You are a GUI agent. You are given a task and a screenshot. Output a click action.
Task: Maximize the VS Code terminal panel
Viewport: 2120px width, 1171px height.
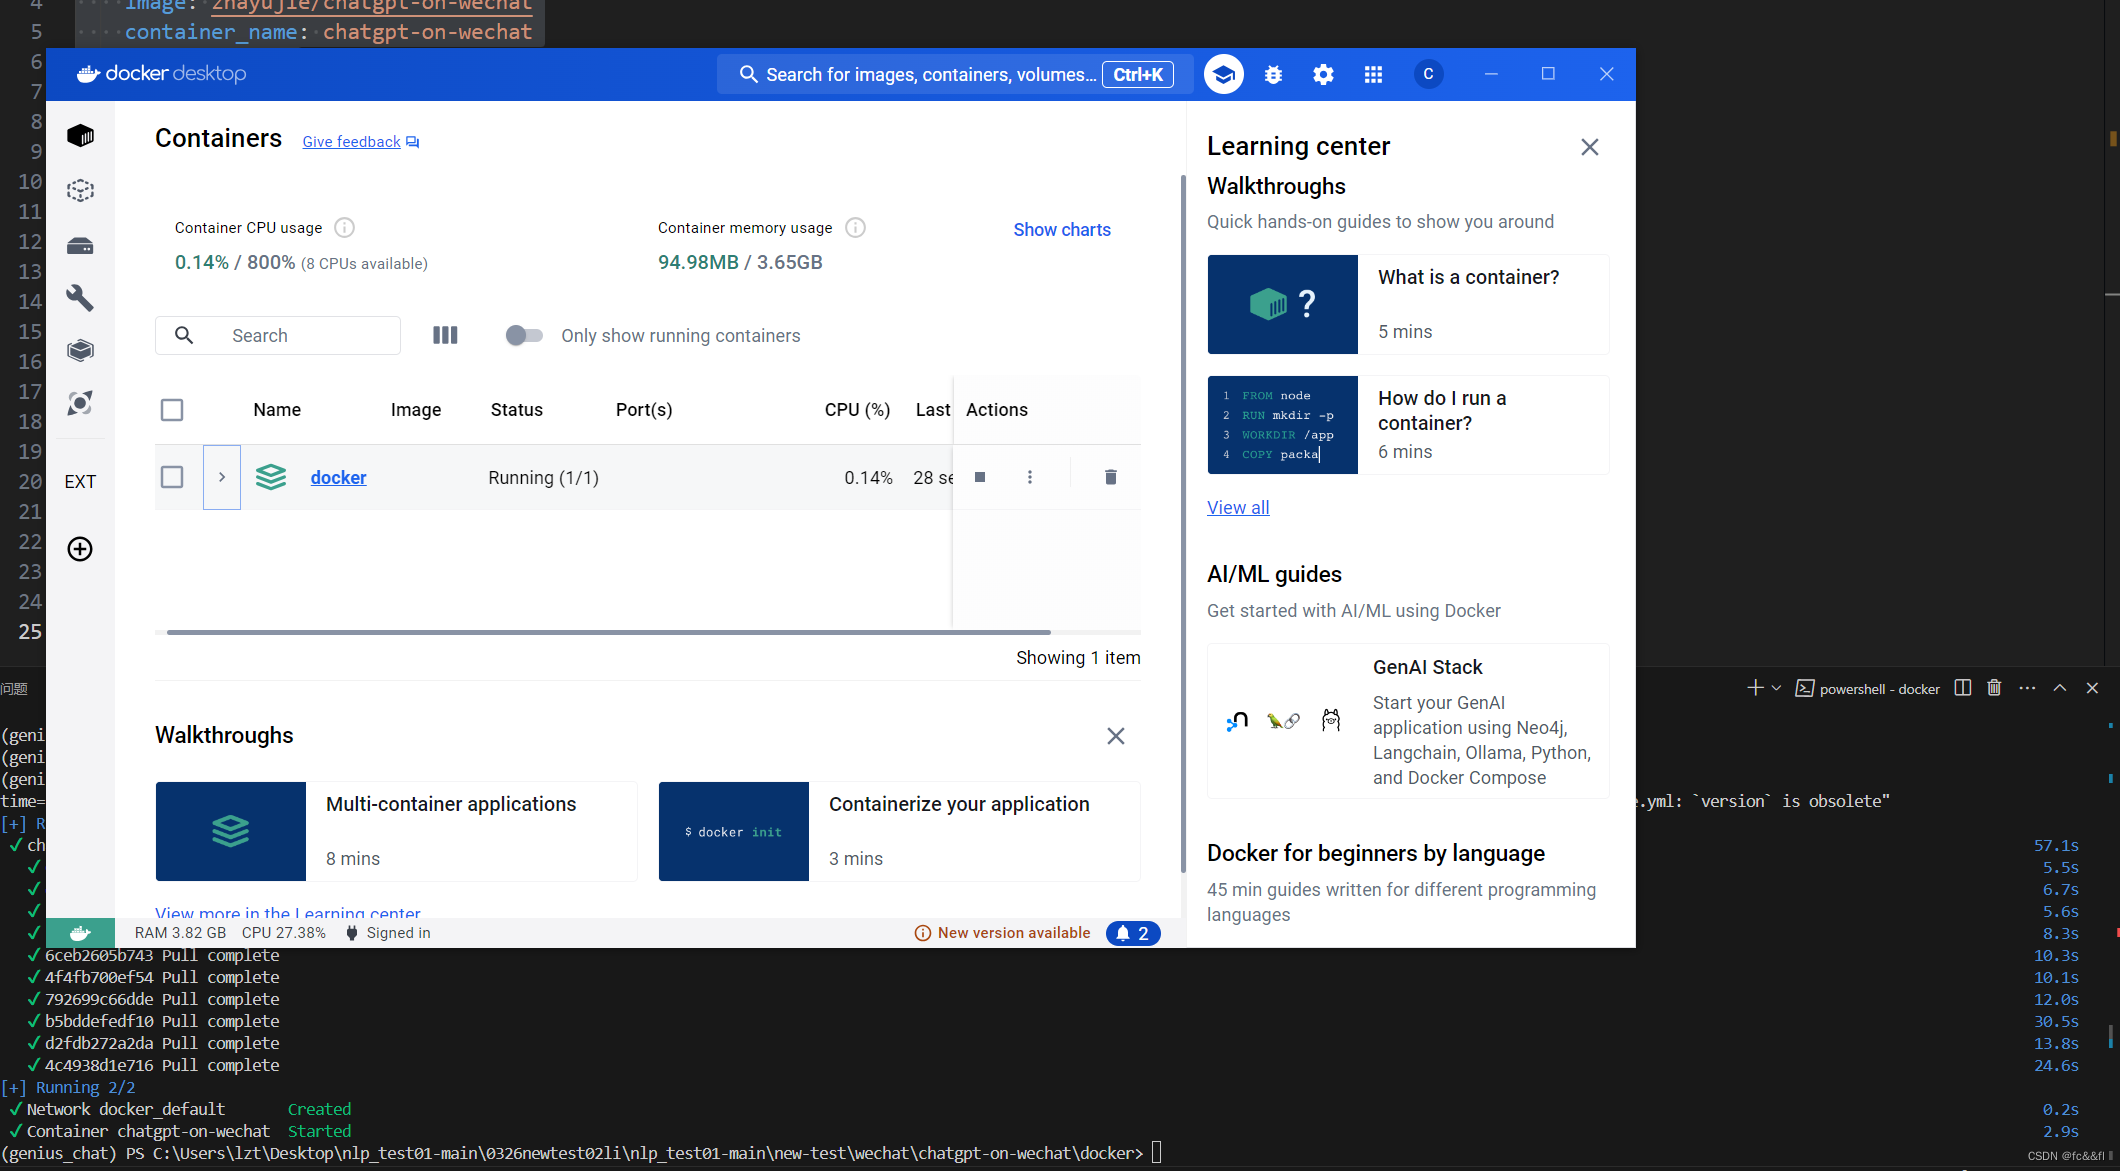click(x=2060, y=688)
